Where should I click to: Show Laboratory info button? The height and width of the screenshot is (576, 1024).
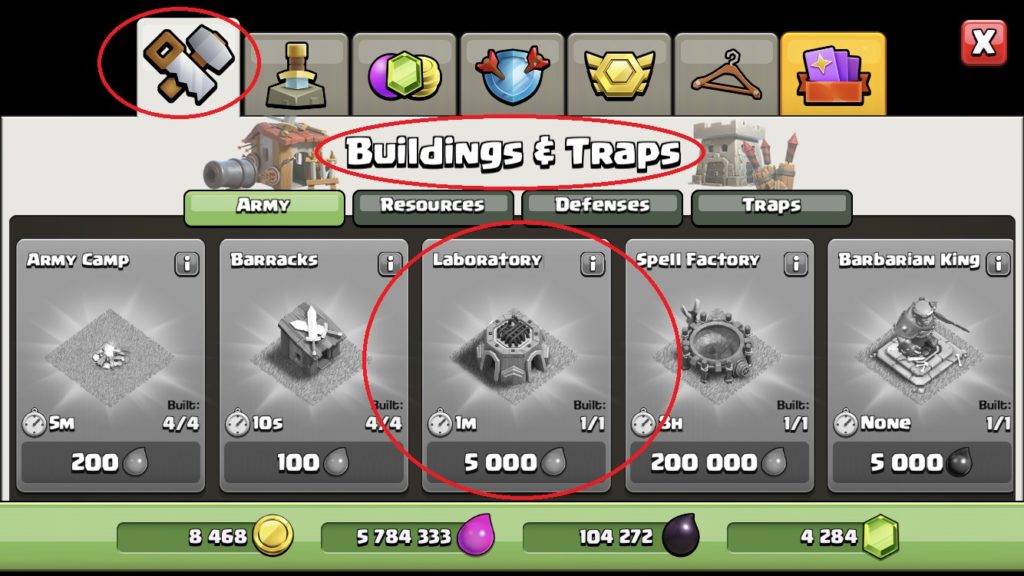592,264
